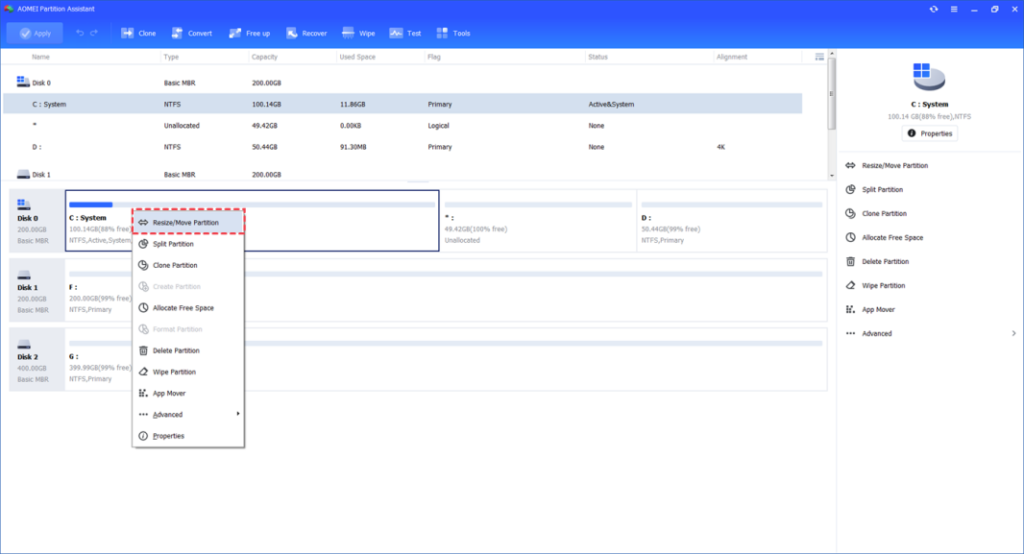
Task: Open the Recover tool
Action: 292,33
